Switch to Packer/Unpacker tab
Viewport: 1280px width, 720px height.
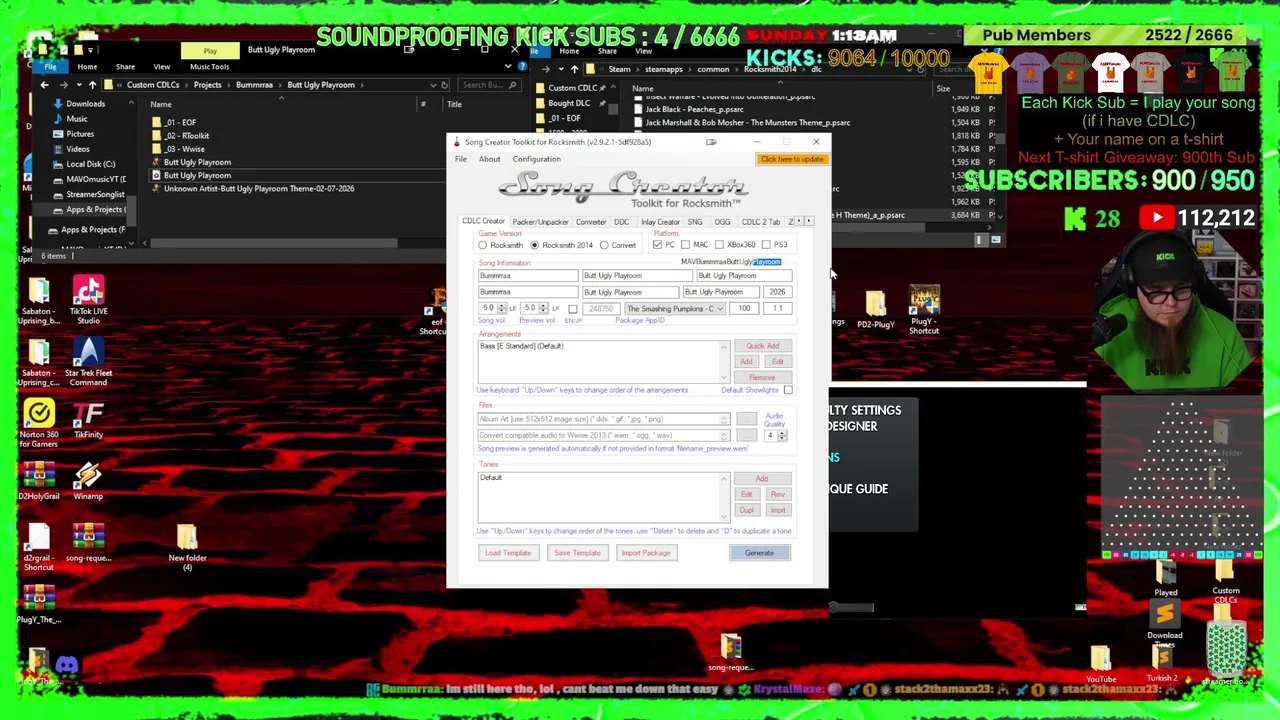(540, 222)
